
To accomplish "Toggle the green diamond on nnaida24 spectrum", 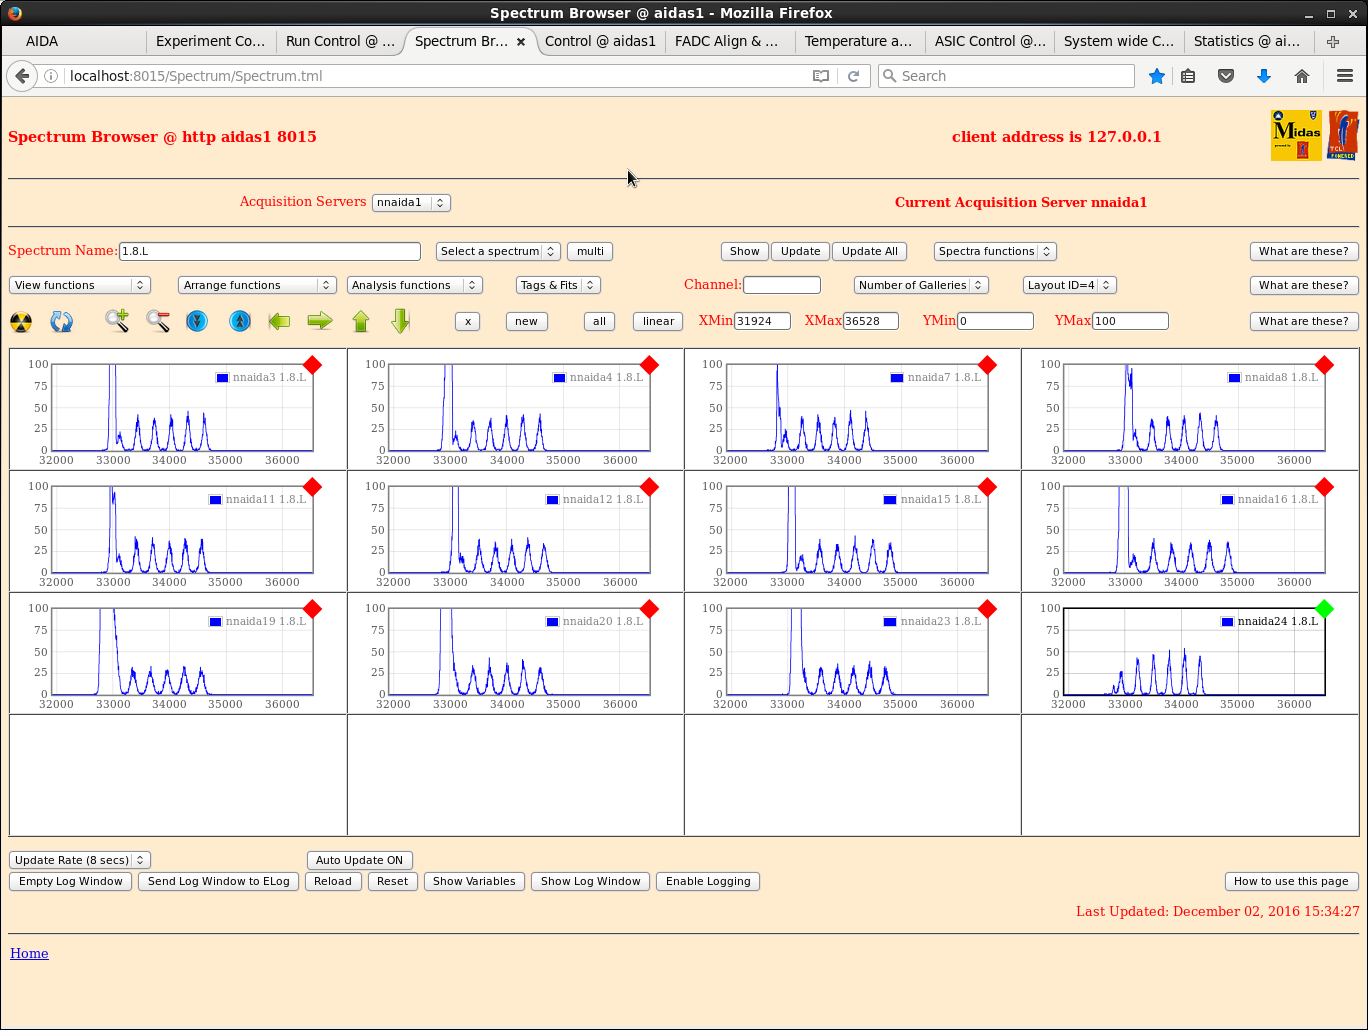I will tap(1324, 609).
